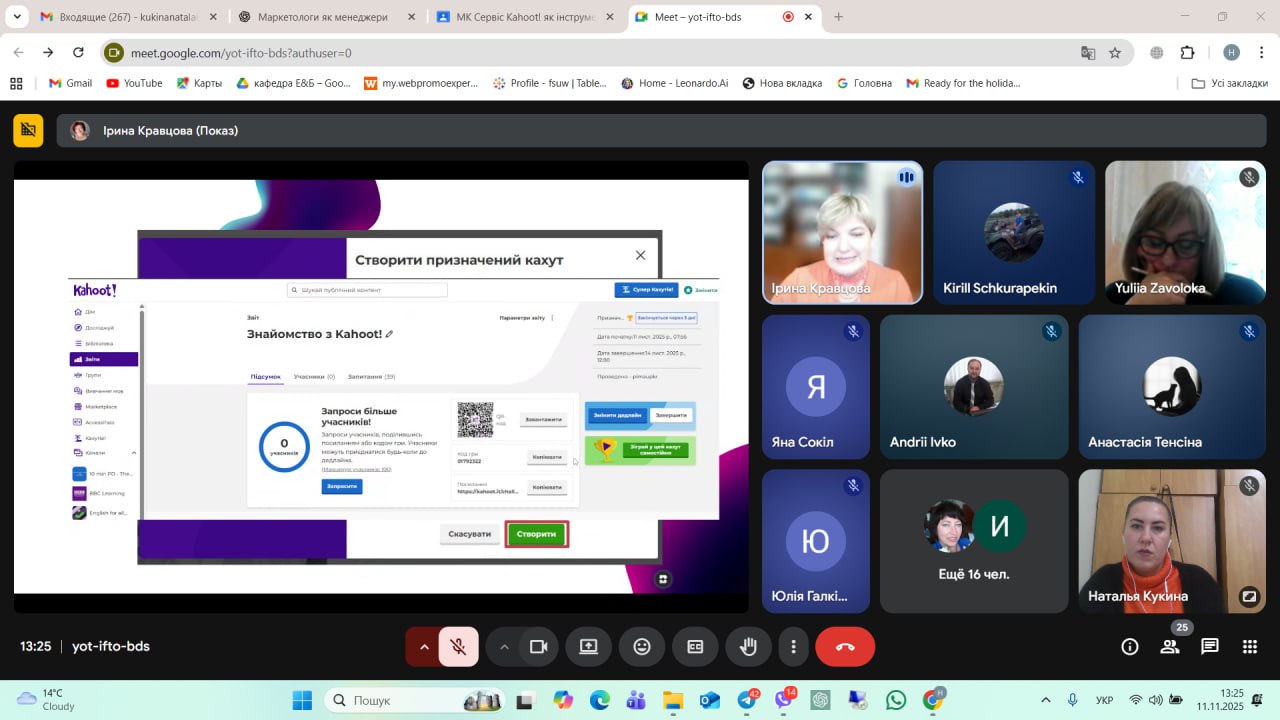Turn on closed captions

click(x=695, y=647)
